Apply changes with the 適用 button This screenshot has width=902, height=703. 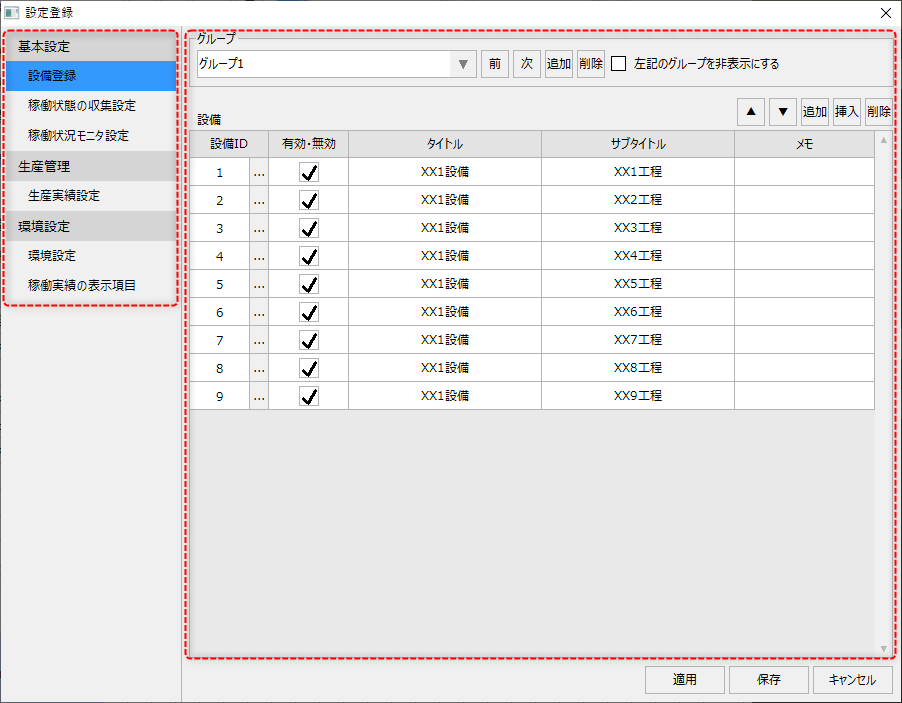(x=684, y=679)
